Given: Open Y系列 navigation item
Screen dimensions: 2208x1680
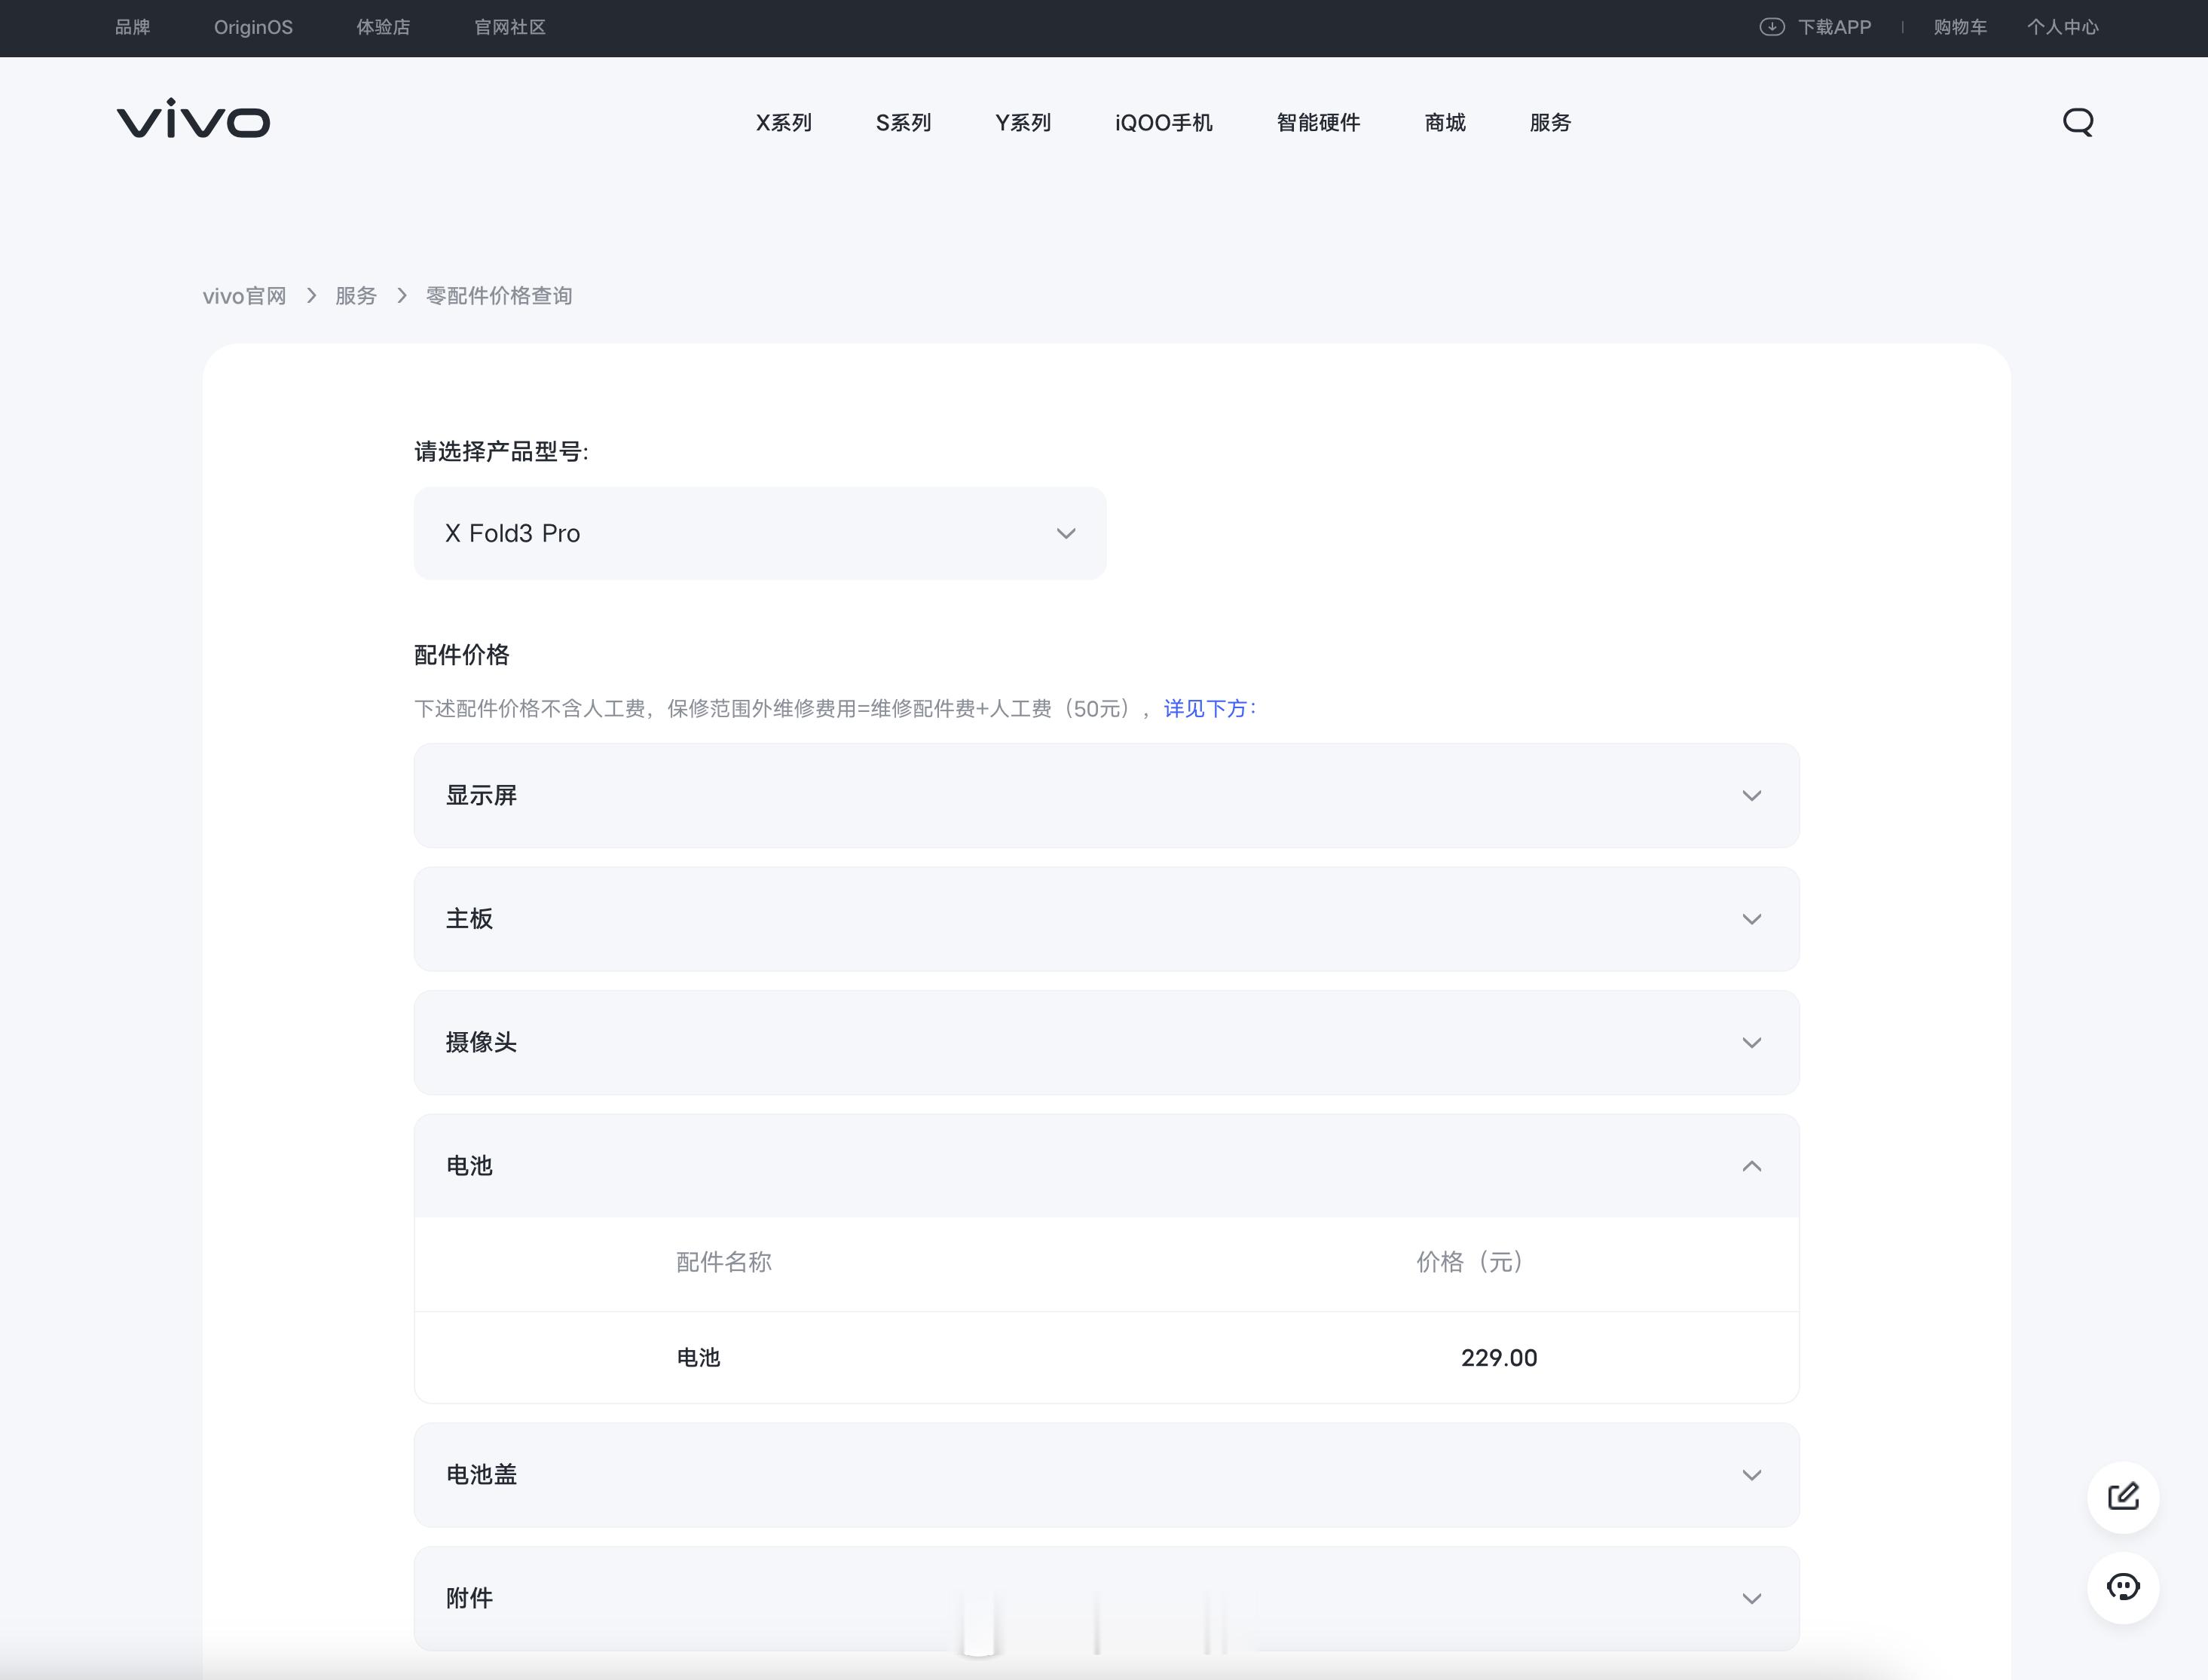Looking at the screenshot, I should 1023,122.
